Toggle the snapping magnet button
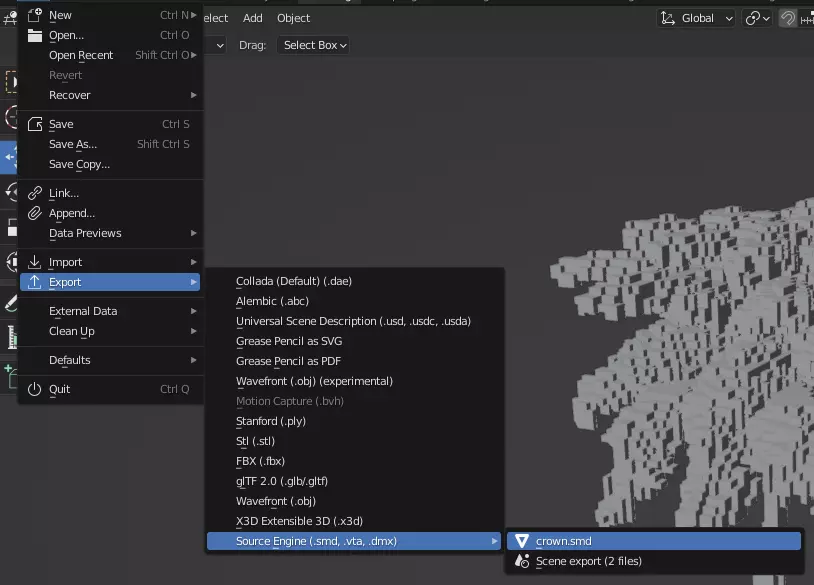The image size is (814, 585). tap(789, 18)
